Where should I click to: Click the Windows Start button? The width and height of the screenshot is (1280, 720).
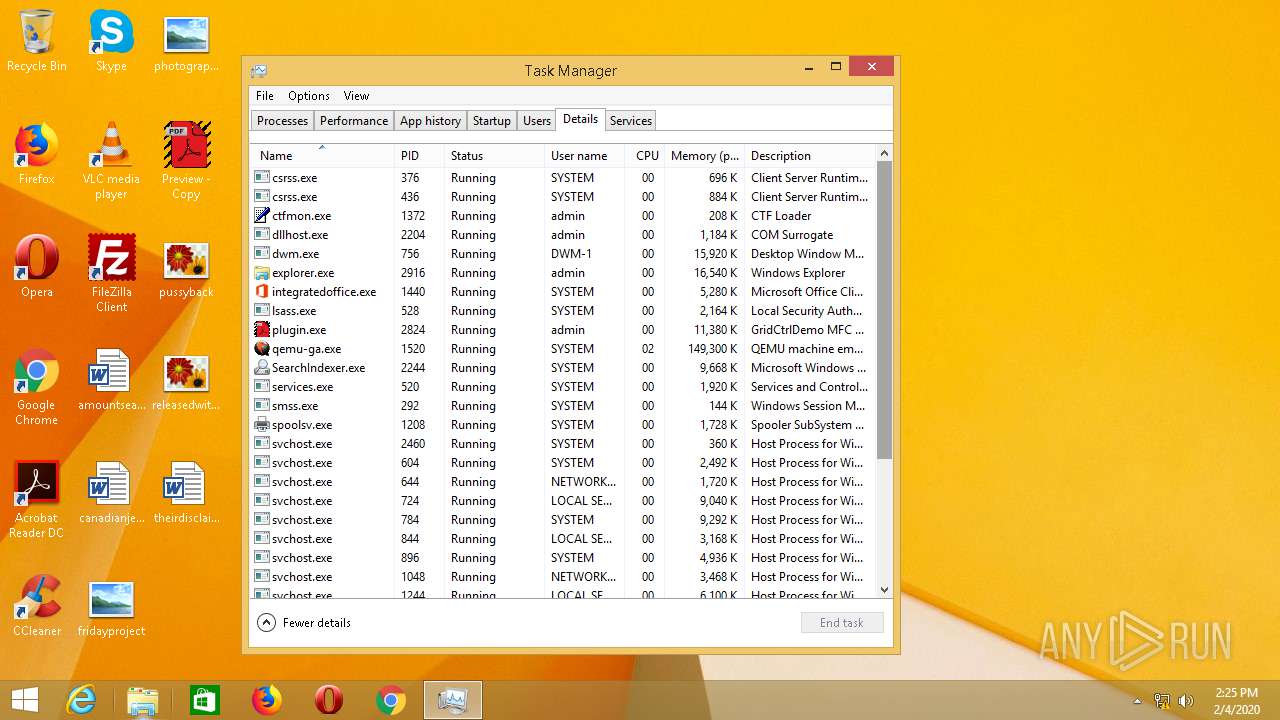(25, 700)
